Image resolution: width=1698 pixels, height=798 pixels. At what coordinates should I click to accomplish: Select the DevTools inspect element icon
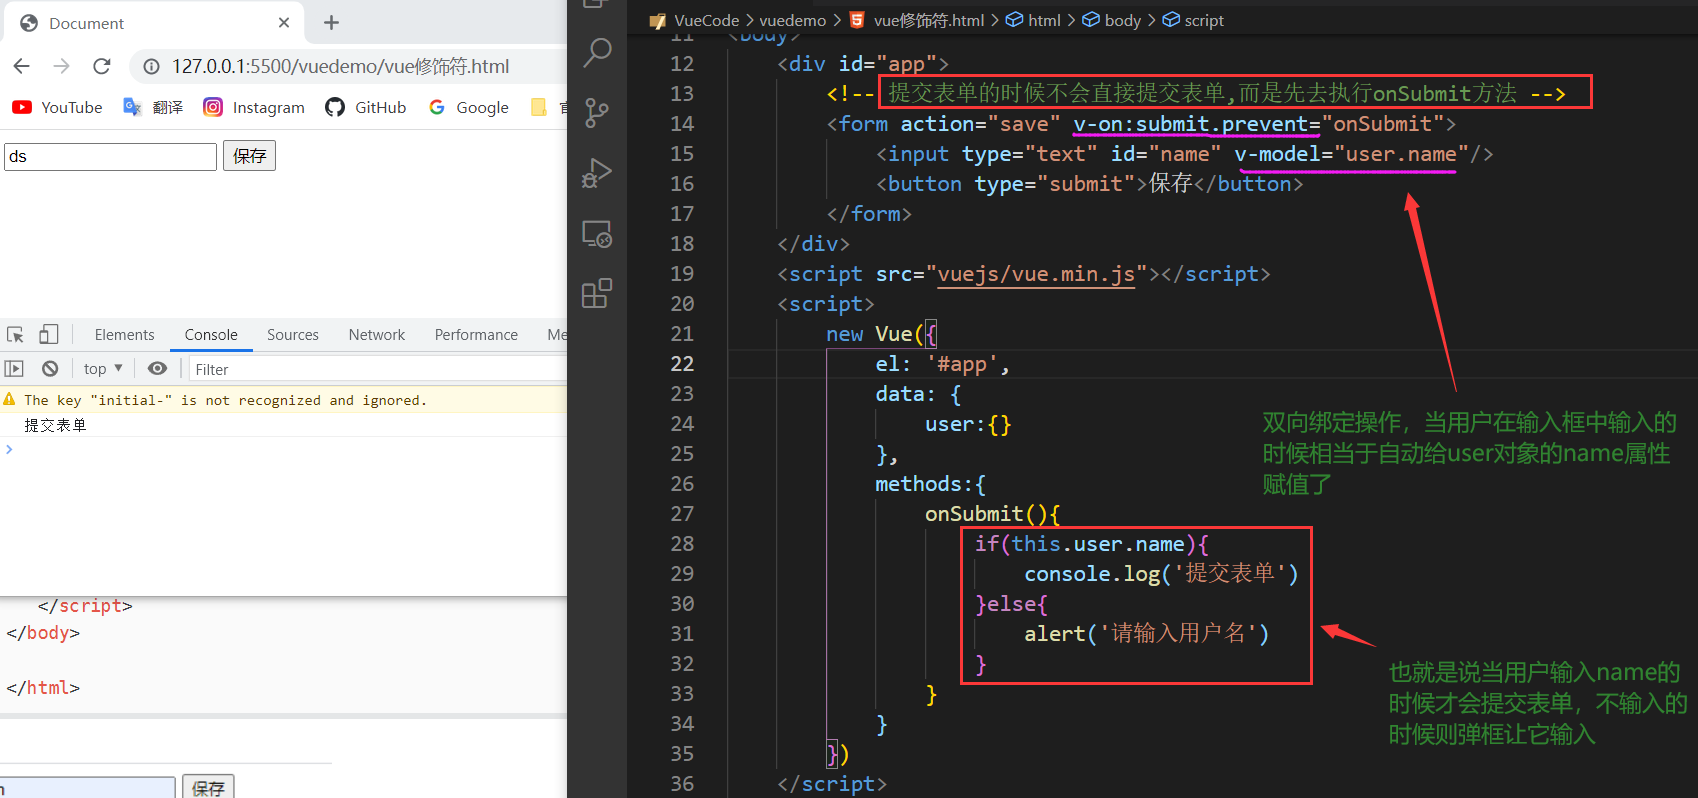point(15,335)
